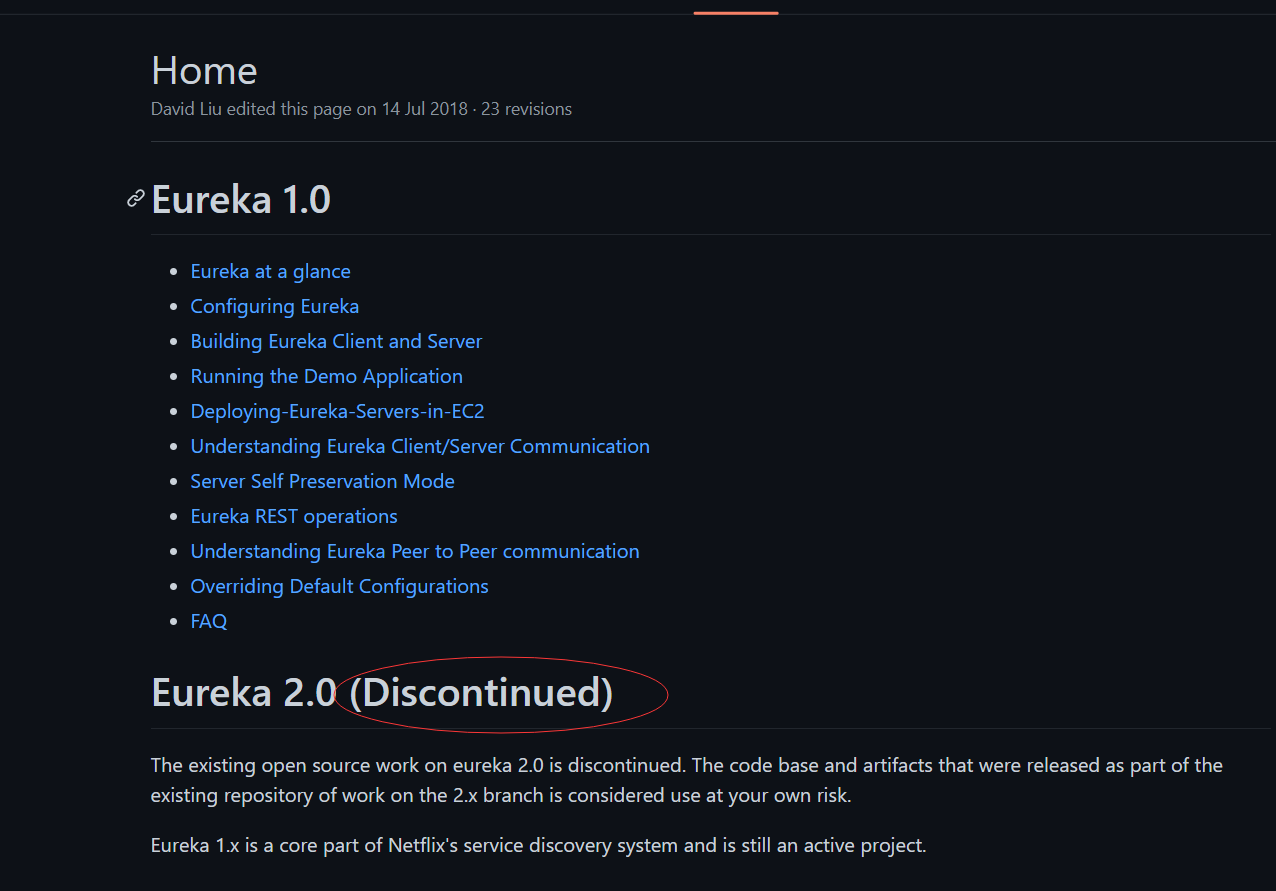
Task: Click the David Liu author name
Action: pos(186,109)
